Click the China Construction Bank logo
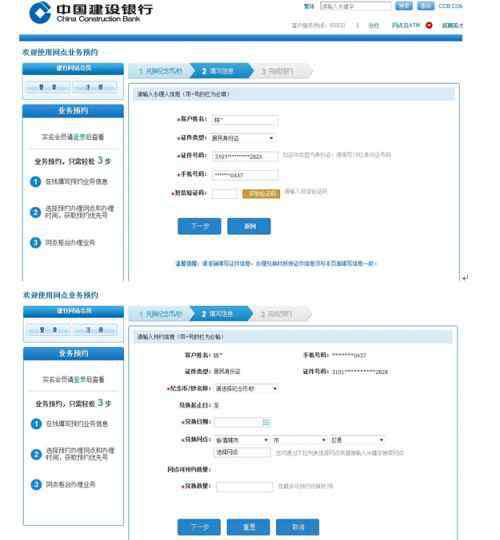Screen dimensions: 500x540 (x=91, y=12)
